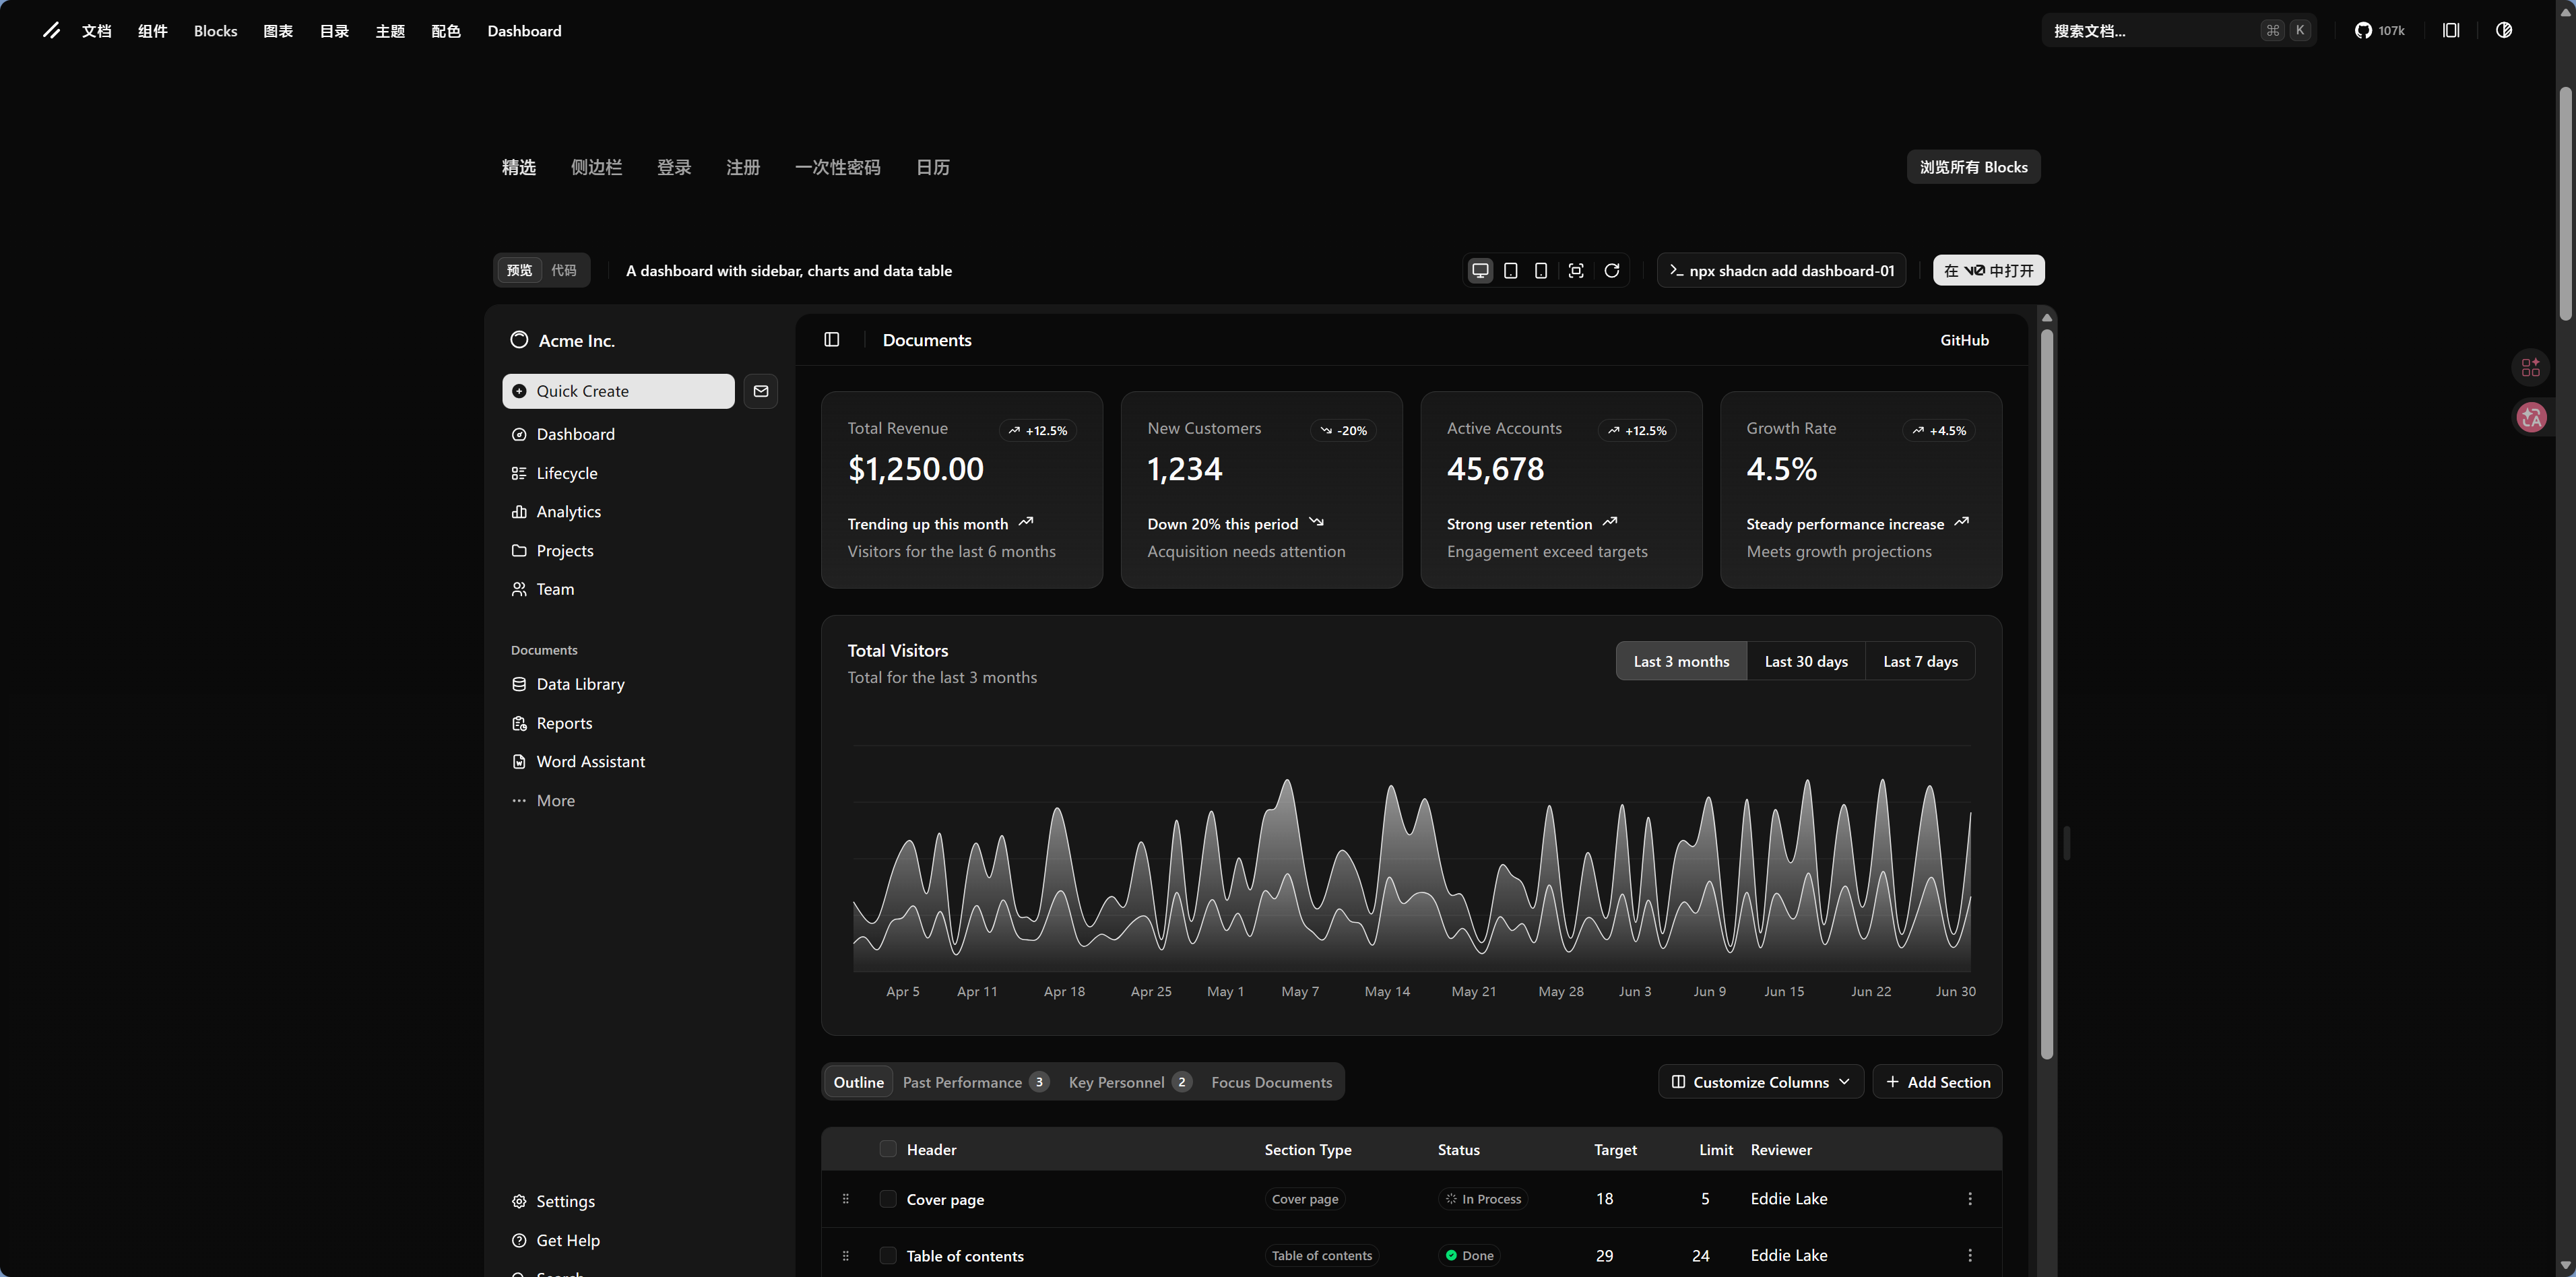This screenshot has height=1277, width=2576.
Task: Expand More under Documents sidebar
Action: click(555, 800)
